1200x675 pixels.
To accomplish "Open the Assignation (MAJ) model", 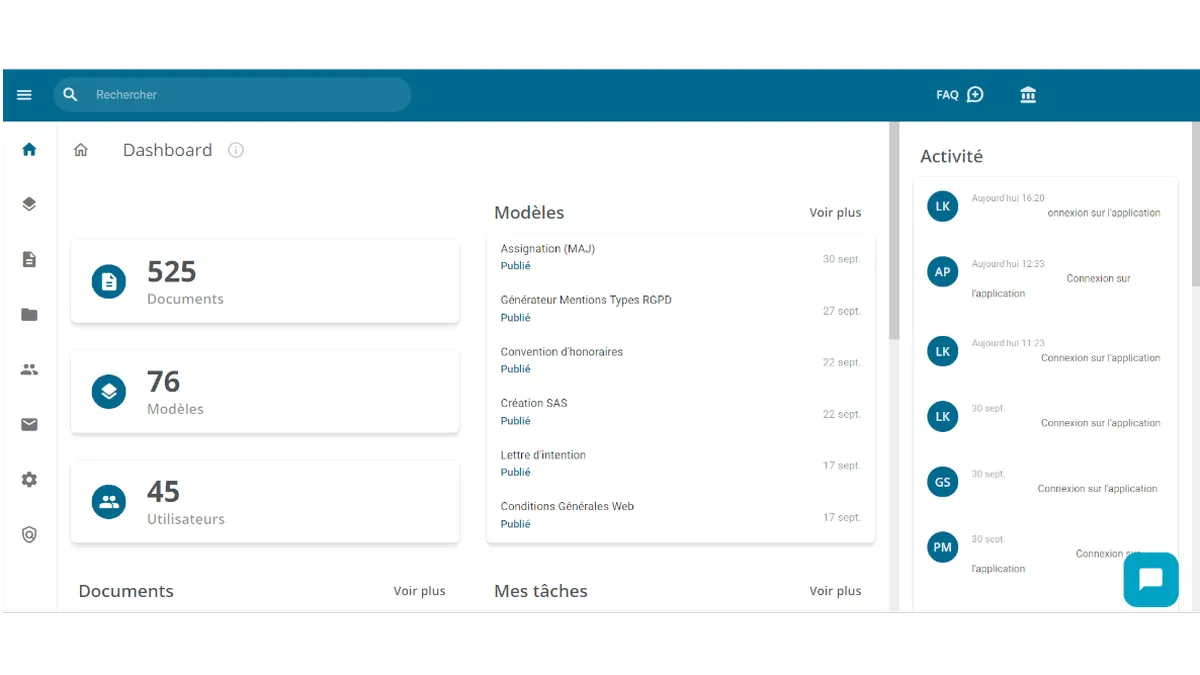I will [680, 258].
